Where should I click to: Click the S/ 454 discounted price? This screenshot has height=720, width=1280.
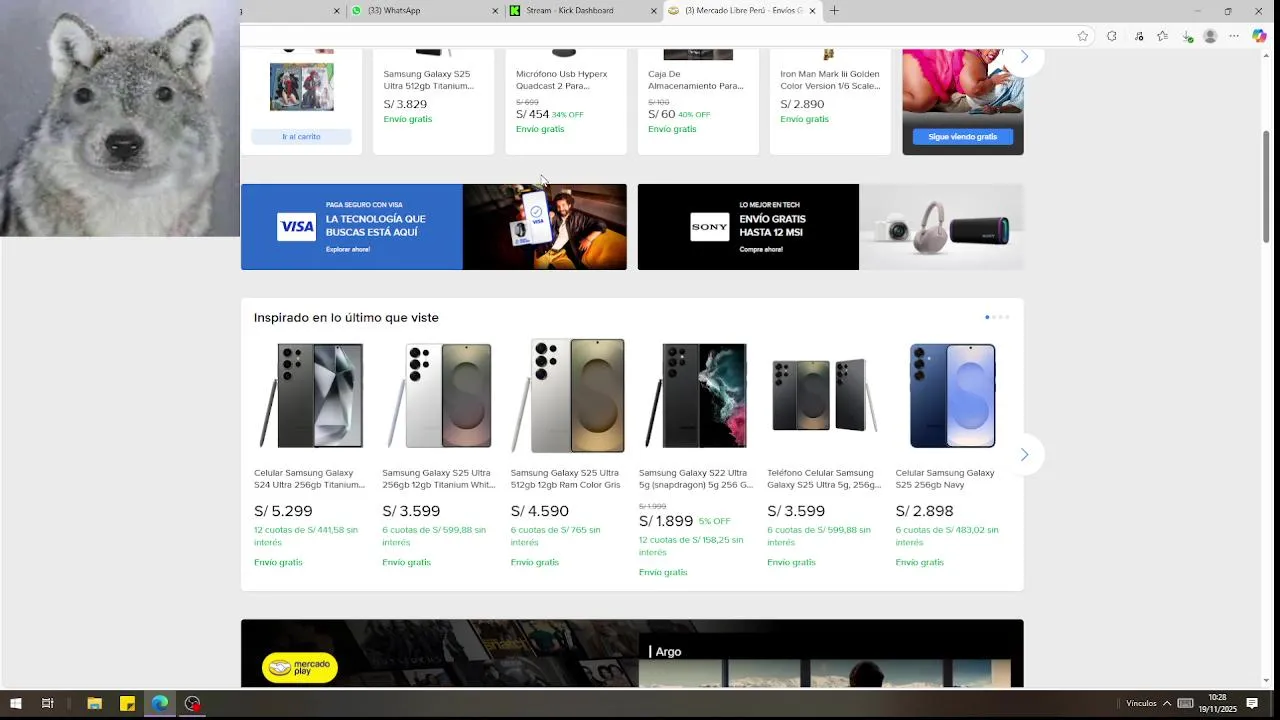coord(533,114)
